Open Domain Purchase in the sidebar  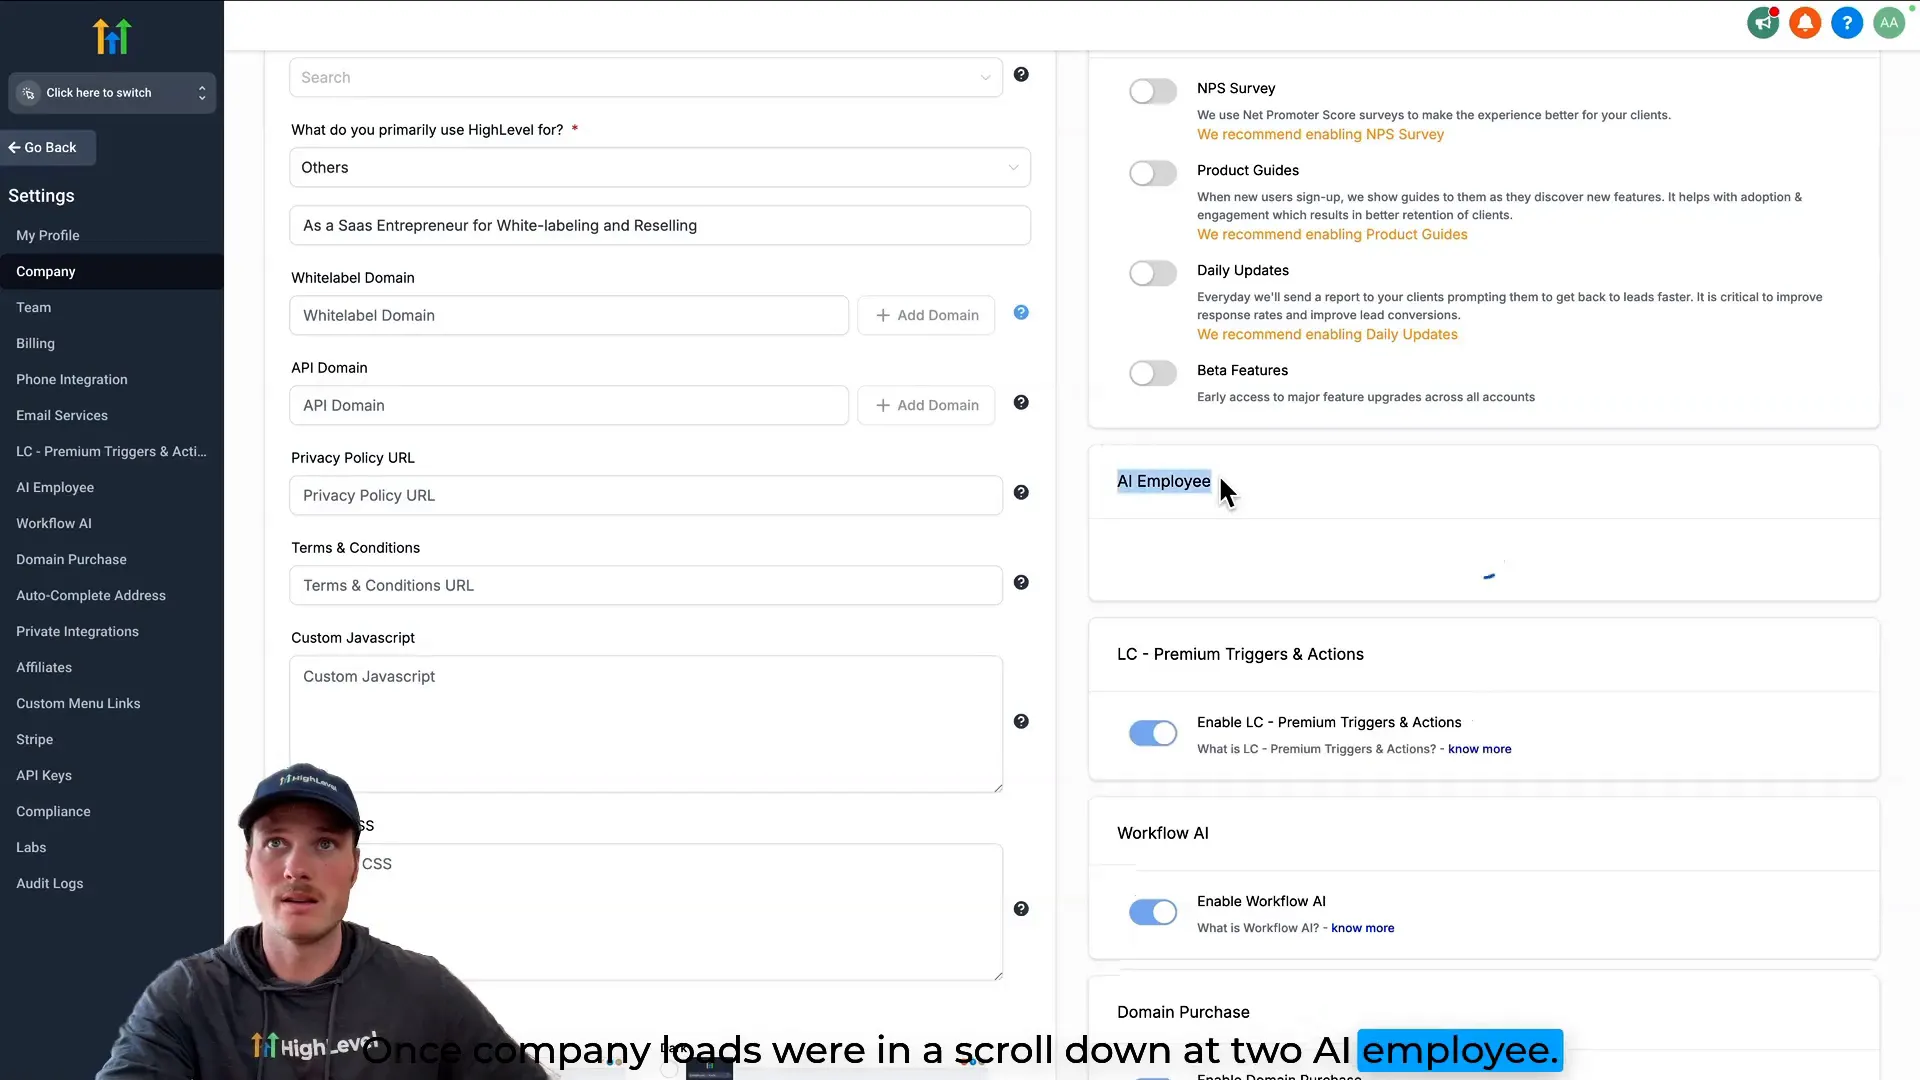(x=72, y=559)
